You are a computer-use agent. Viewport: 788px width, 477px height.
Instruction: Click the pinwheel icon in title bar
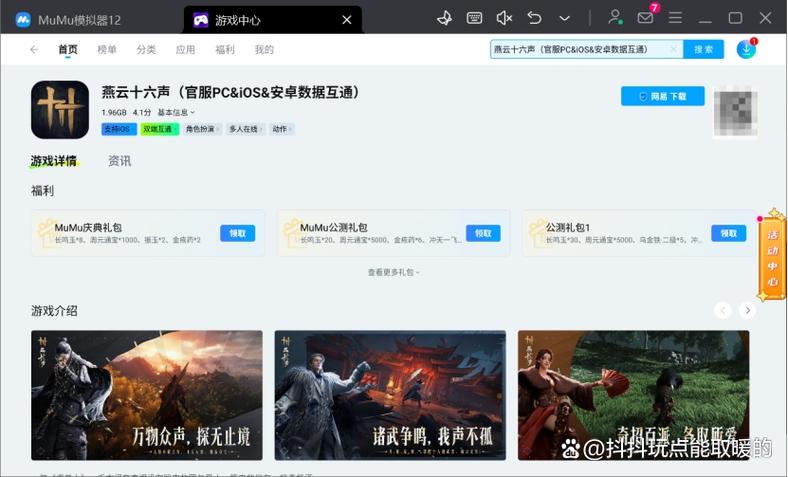[444, 19]
